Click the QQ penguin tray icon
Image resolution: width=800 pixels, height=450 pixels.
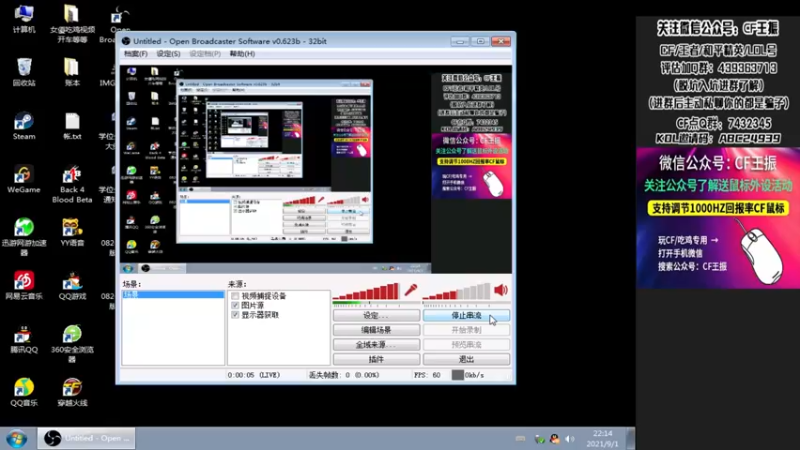tap(555, 439)
